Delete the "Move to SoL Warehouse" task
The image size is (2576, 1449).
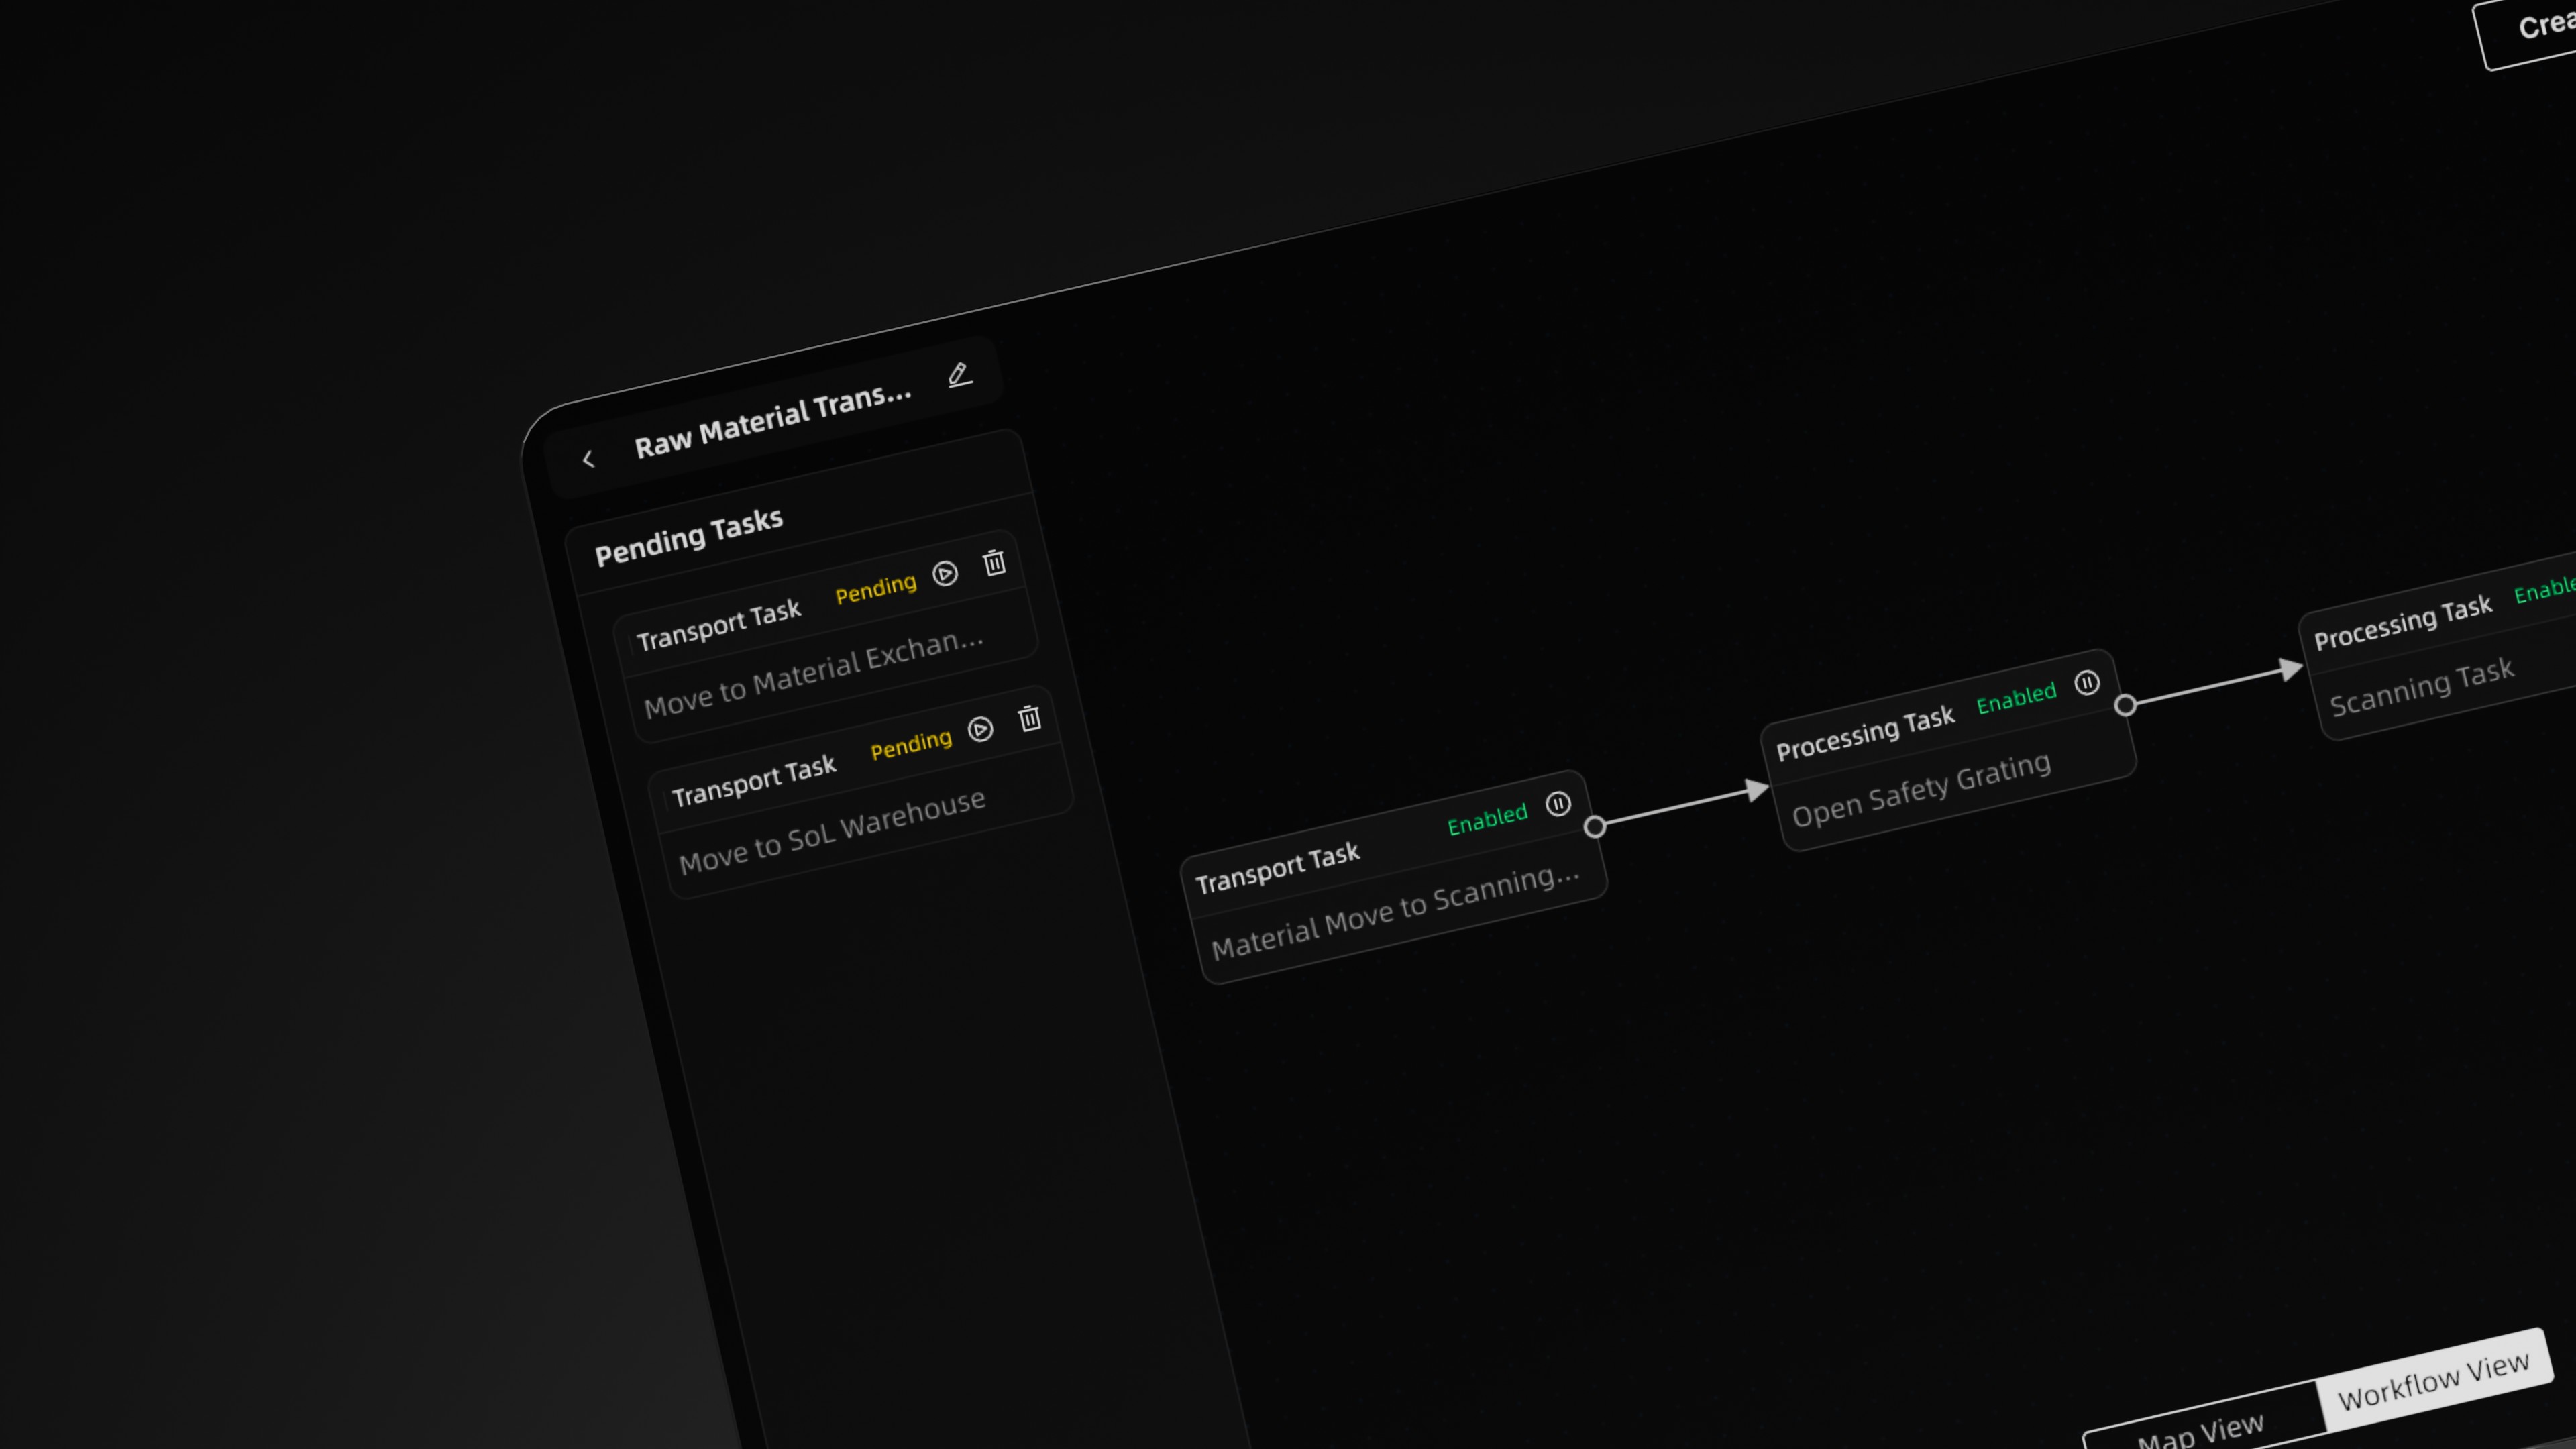1030,718
